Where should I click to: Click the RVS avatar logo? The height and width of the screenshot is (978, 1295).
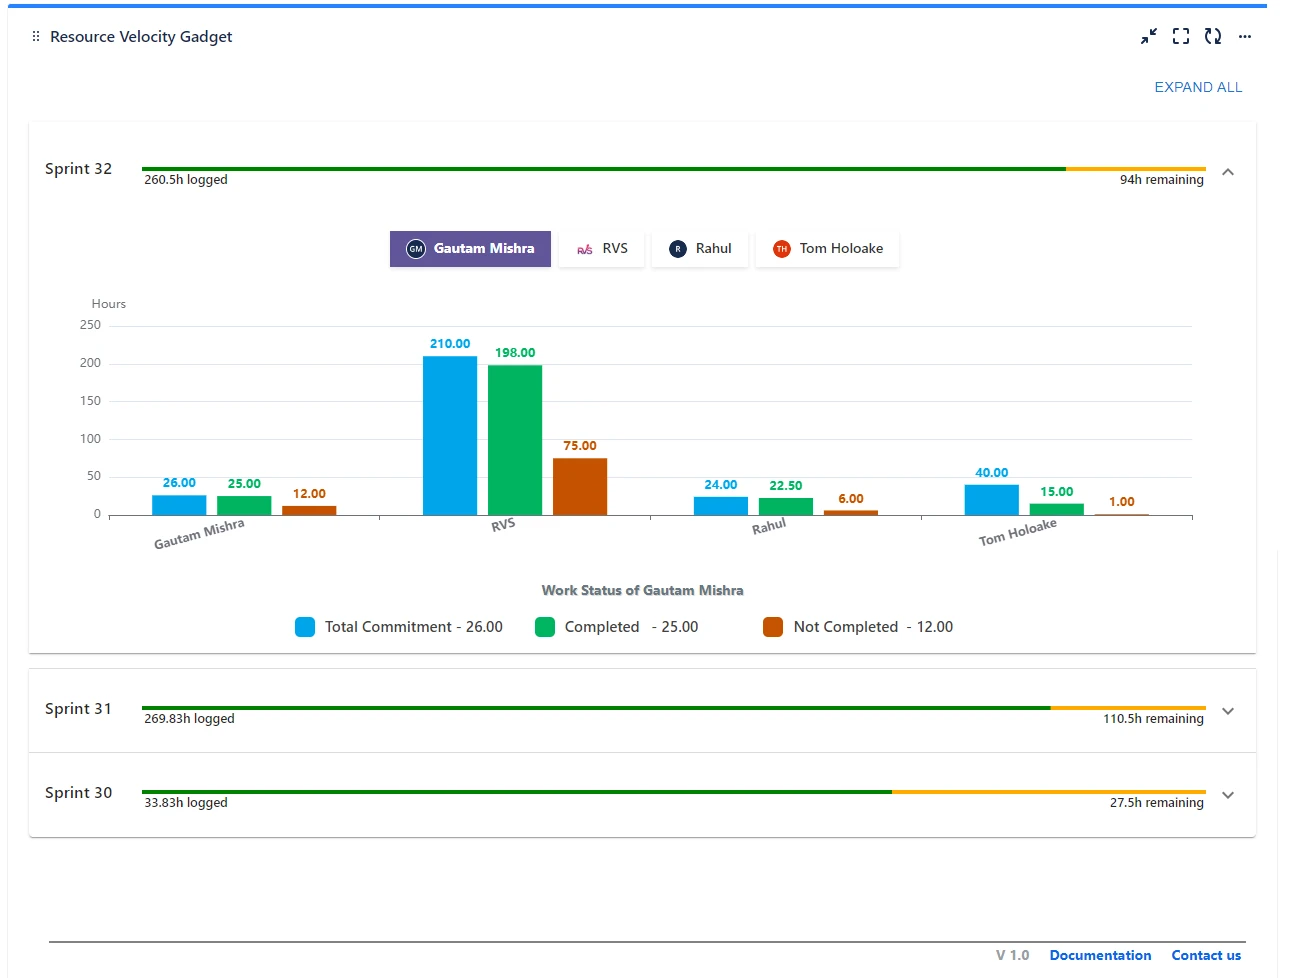tap(585, 249)
